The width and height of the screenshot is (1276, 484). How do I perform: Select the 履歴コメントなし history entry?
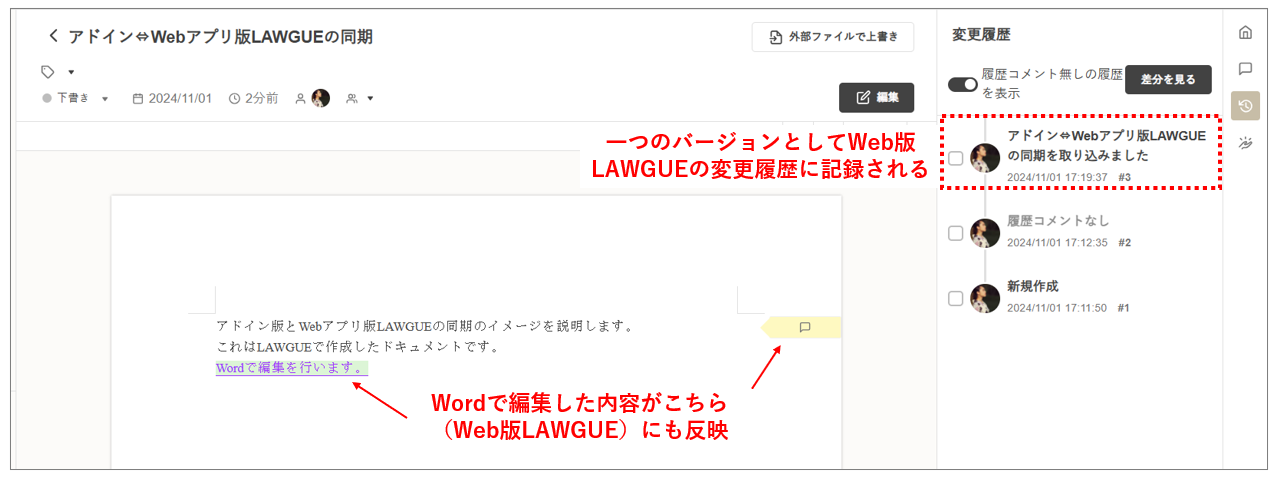point(1058,221)
